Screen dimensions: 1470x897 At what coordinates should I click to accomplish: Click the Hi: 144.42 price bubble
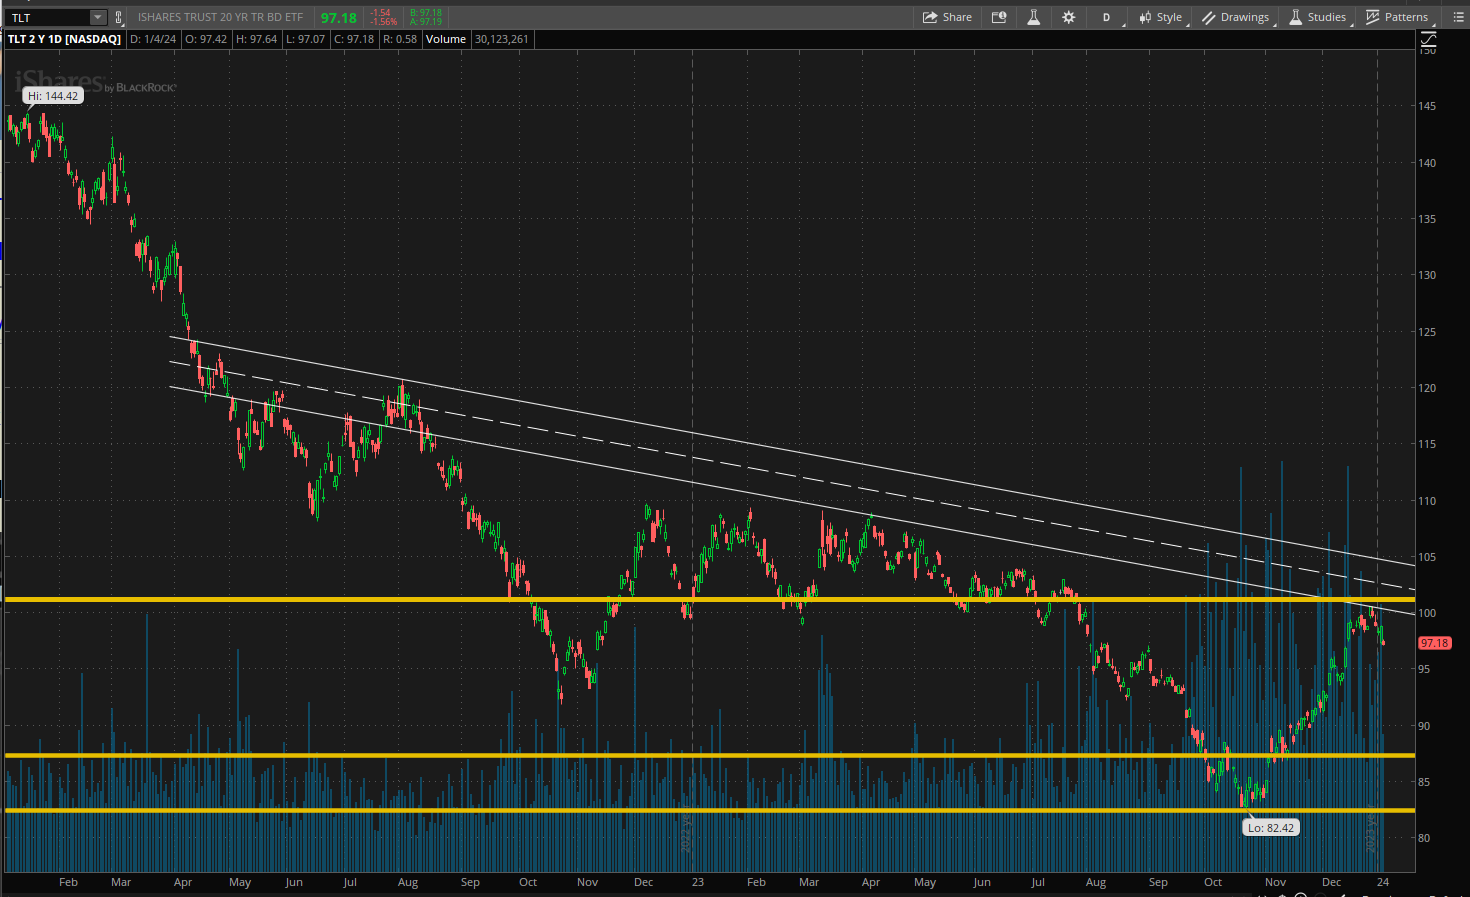(x=53, y=96)
